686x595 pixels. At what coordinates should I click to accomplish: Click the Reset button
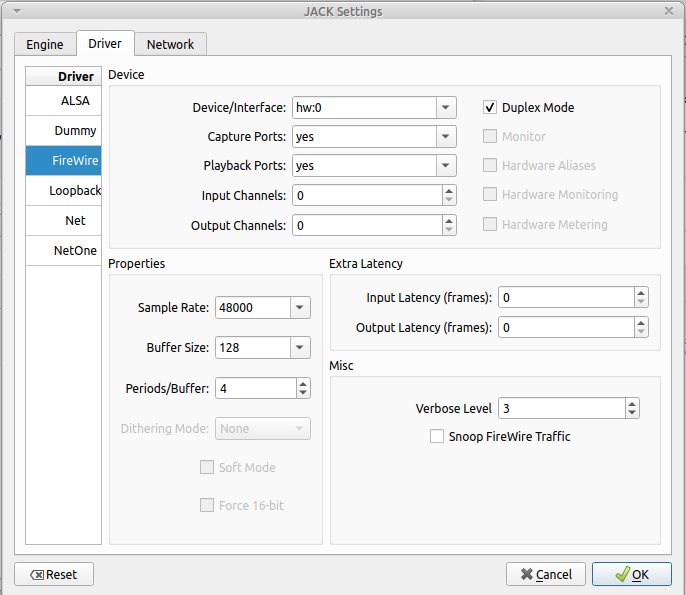pos(54,574)
